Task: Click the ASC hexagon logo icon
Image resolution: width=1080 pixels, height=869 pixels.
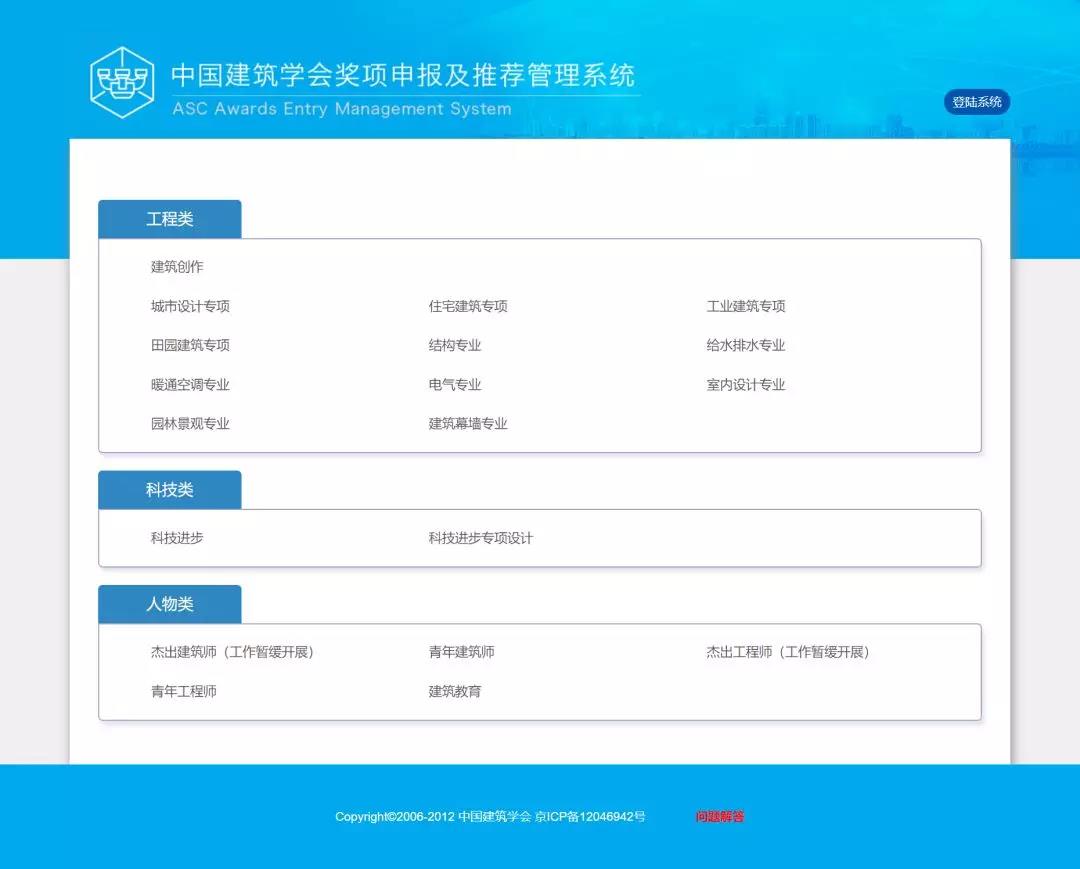Action: tap(122, 82)
